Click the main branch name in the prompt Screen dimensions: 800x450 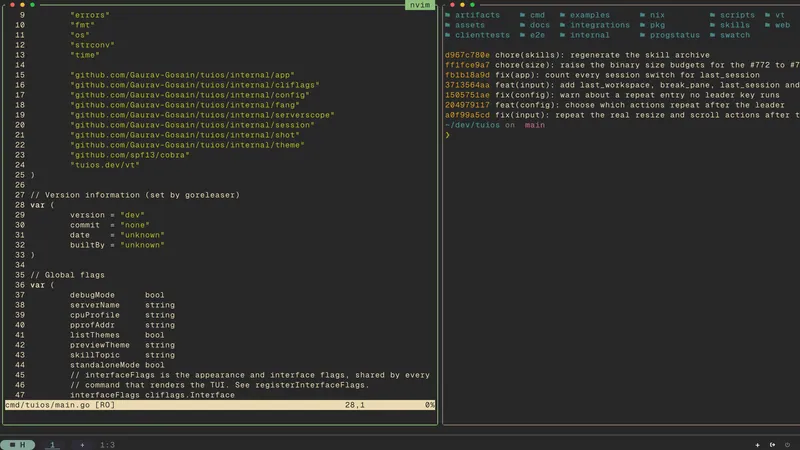[x=535, y=125]
